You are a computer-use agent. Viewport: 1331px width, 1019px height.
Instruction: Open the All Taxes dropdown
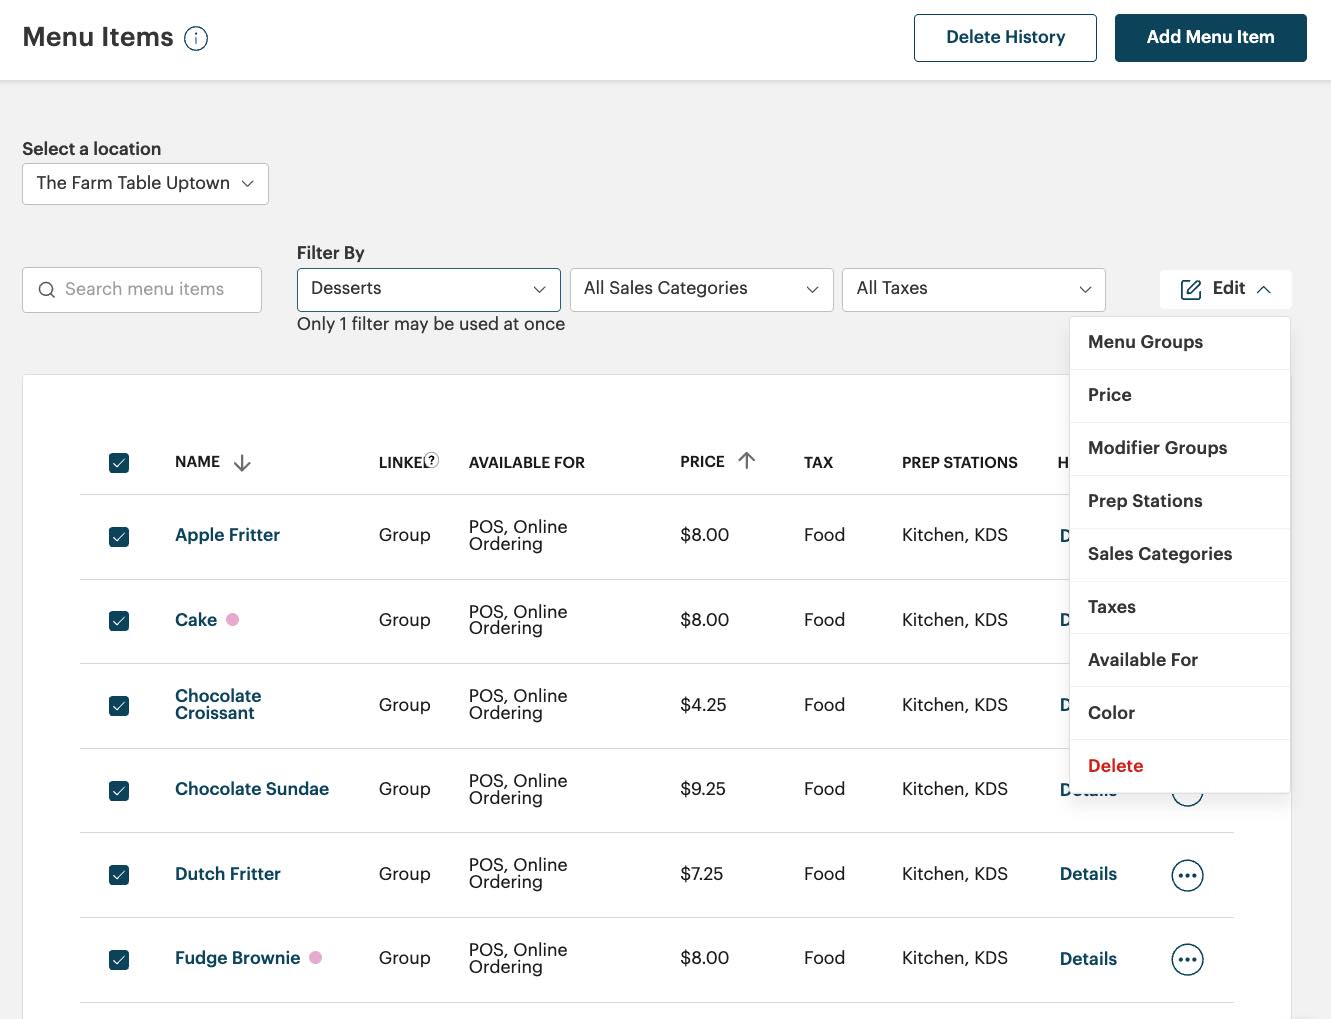[973, 289]
